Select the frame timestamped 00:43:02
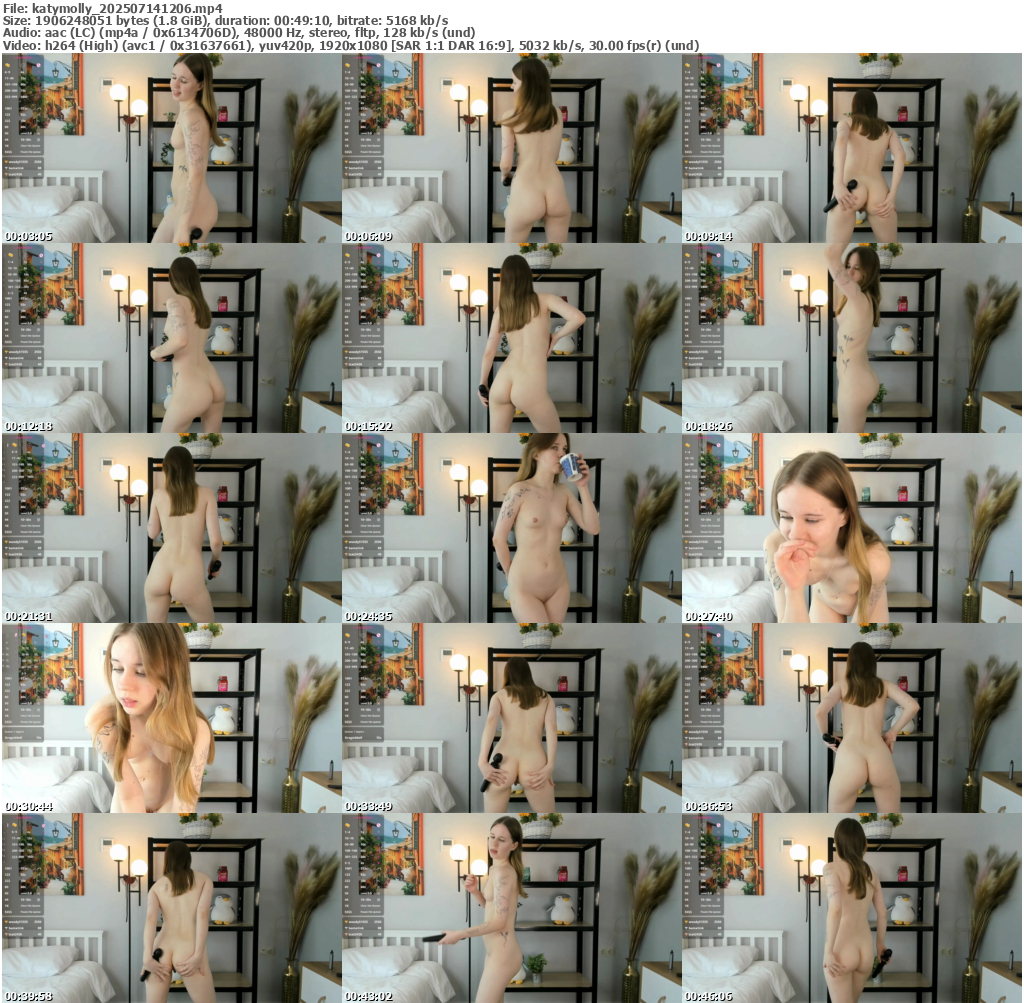The width and height of the screenshot is (1024, 1003). click(x=511, y=908)
